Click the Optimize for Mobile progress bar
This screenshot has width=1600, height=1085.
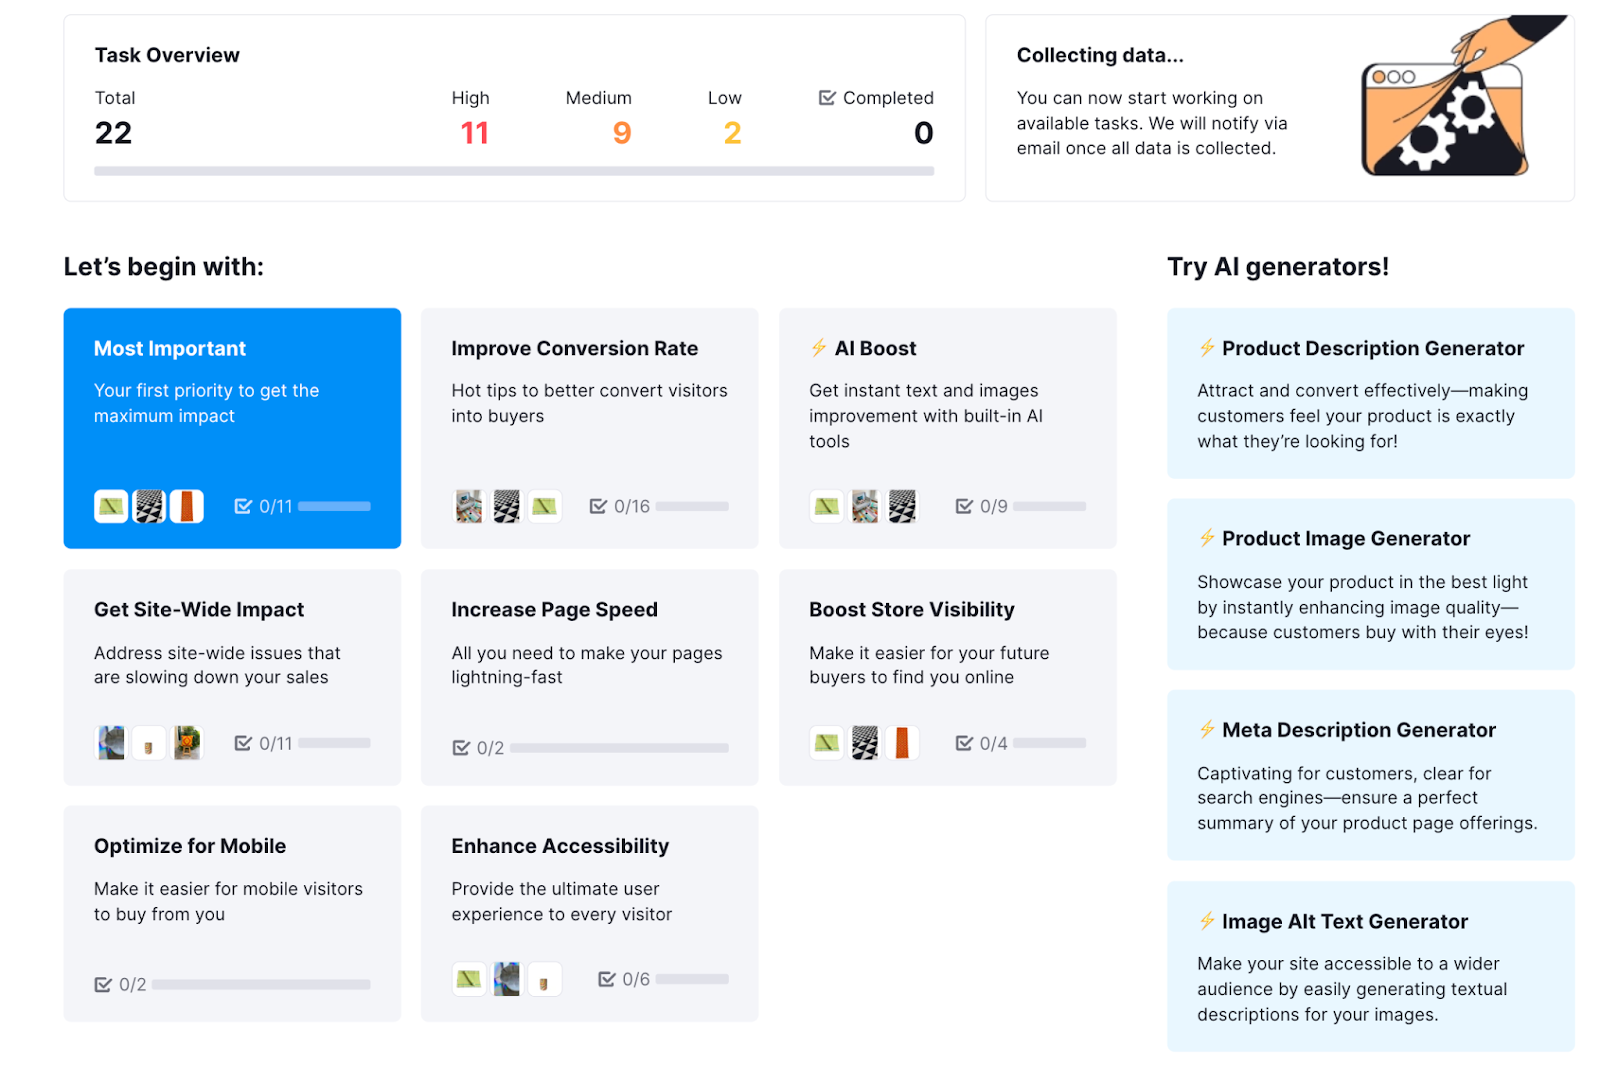261,985
